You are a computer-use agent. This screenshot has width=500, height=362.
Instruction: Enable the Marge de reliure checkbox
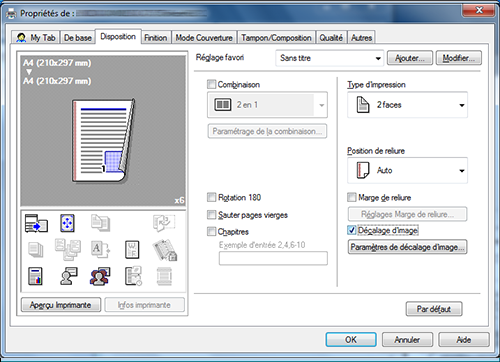coord(352,197)
